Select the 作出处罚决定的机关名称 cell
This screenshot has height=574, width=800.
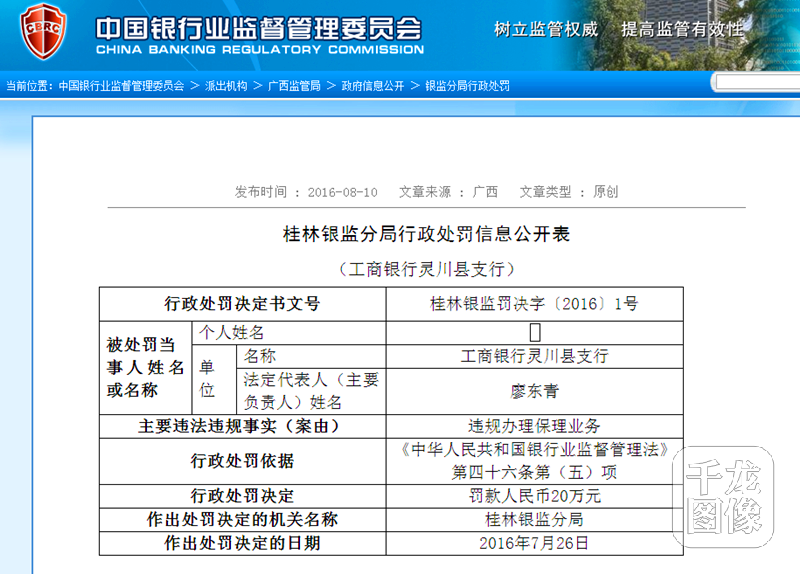coord(242,519)
